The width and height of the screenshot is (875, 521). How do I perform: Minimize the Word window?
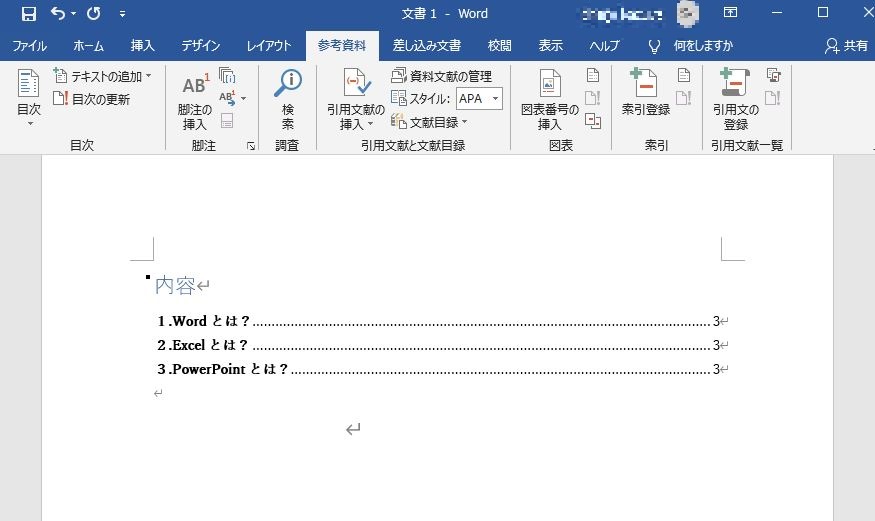pyautogui.click(x=777, y=12)
